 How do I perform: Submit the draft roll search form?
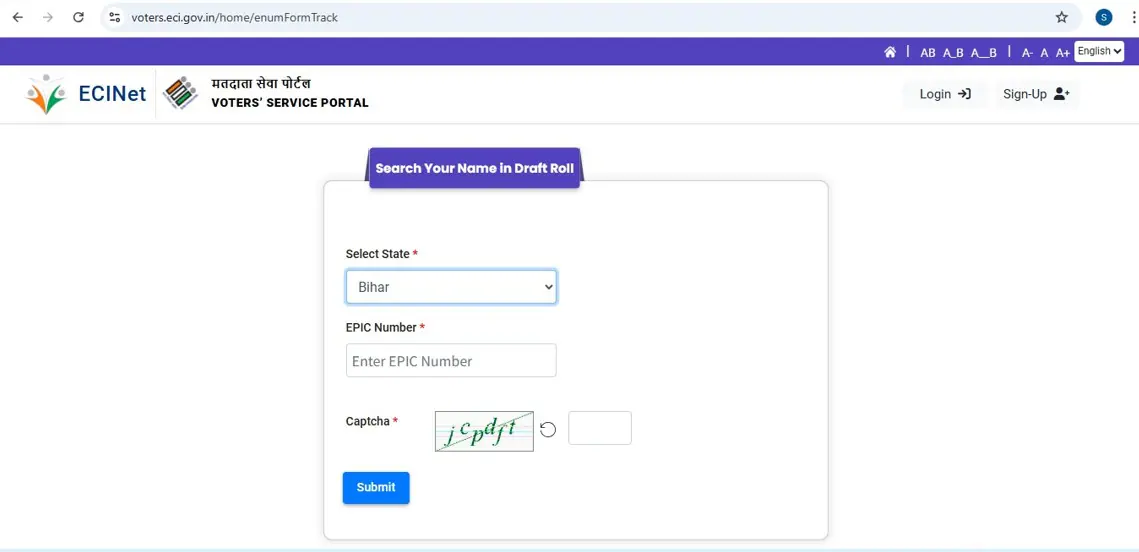pyautogui.click(x=376, y=487)
